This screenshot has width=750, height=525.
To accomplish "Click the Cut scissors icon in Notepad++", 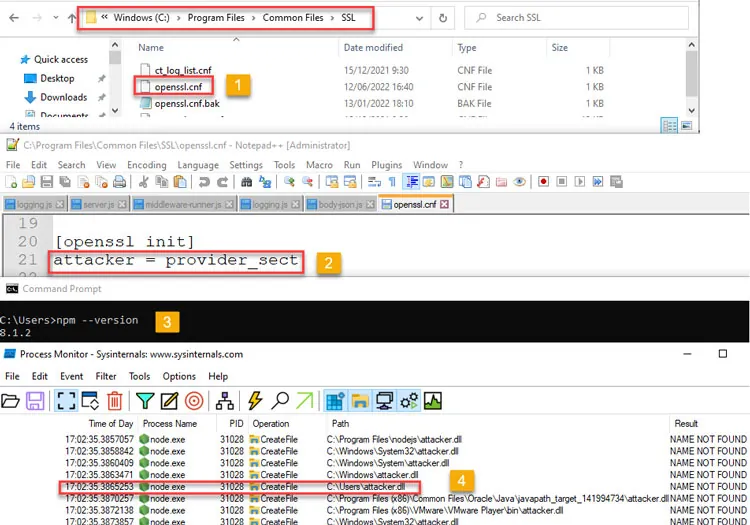I will tap(143, 182).
